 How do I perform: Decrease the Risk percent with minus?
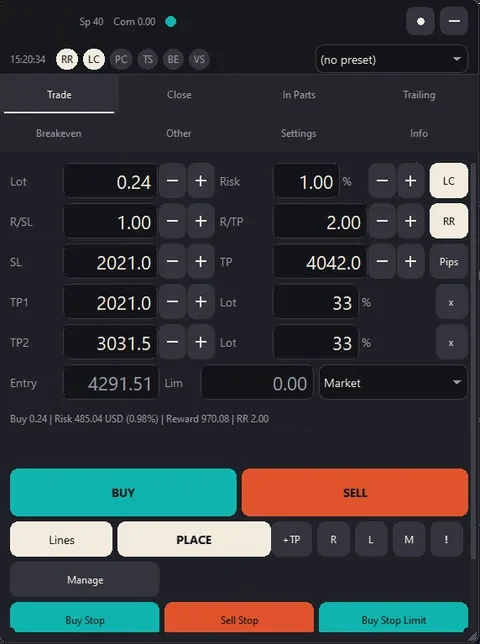tap(382, 181)
